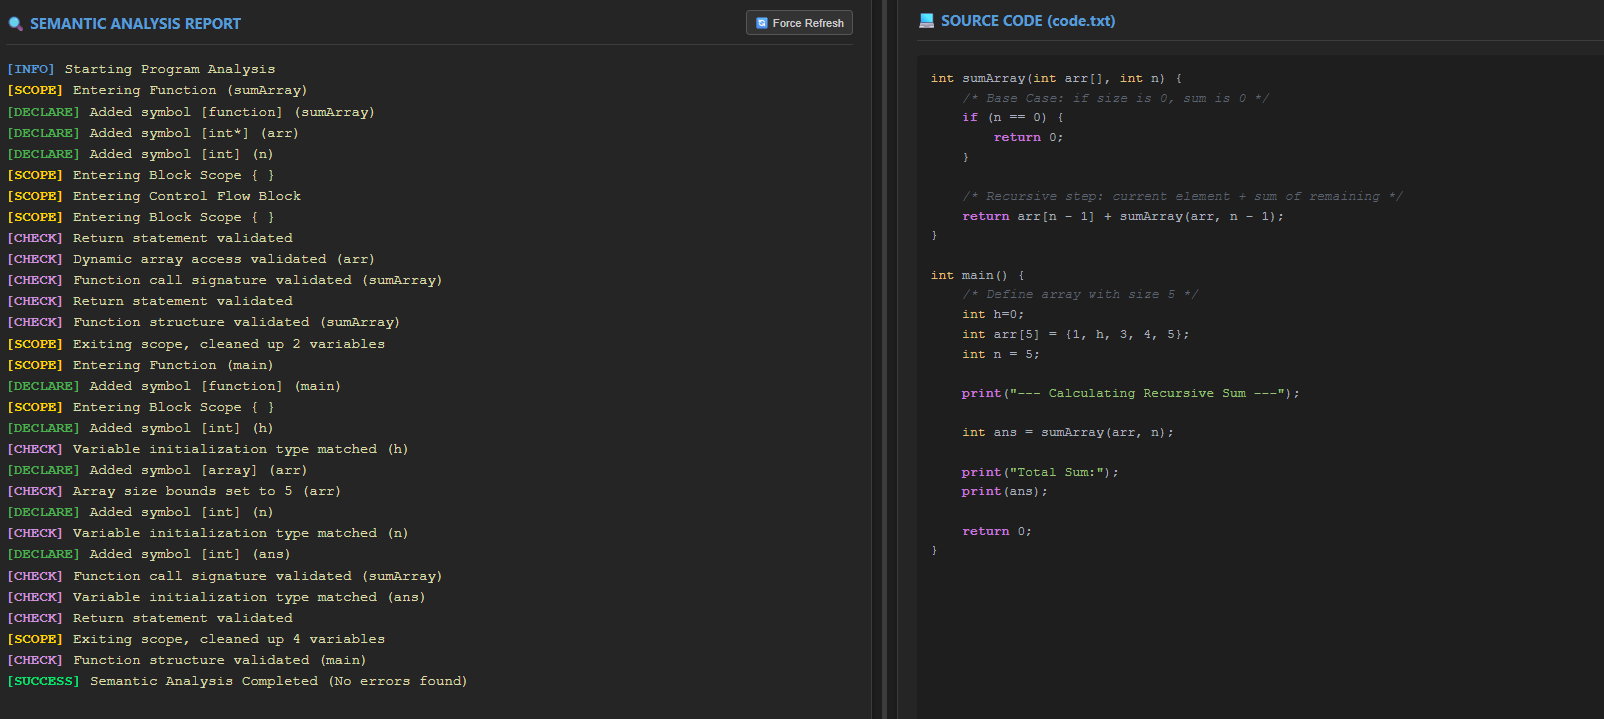Select 'Dynamic array access validated (arr)' line
Image resolution: width=1604 pixels, height=719 pixels.
coord(191,259)
